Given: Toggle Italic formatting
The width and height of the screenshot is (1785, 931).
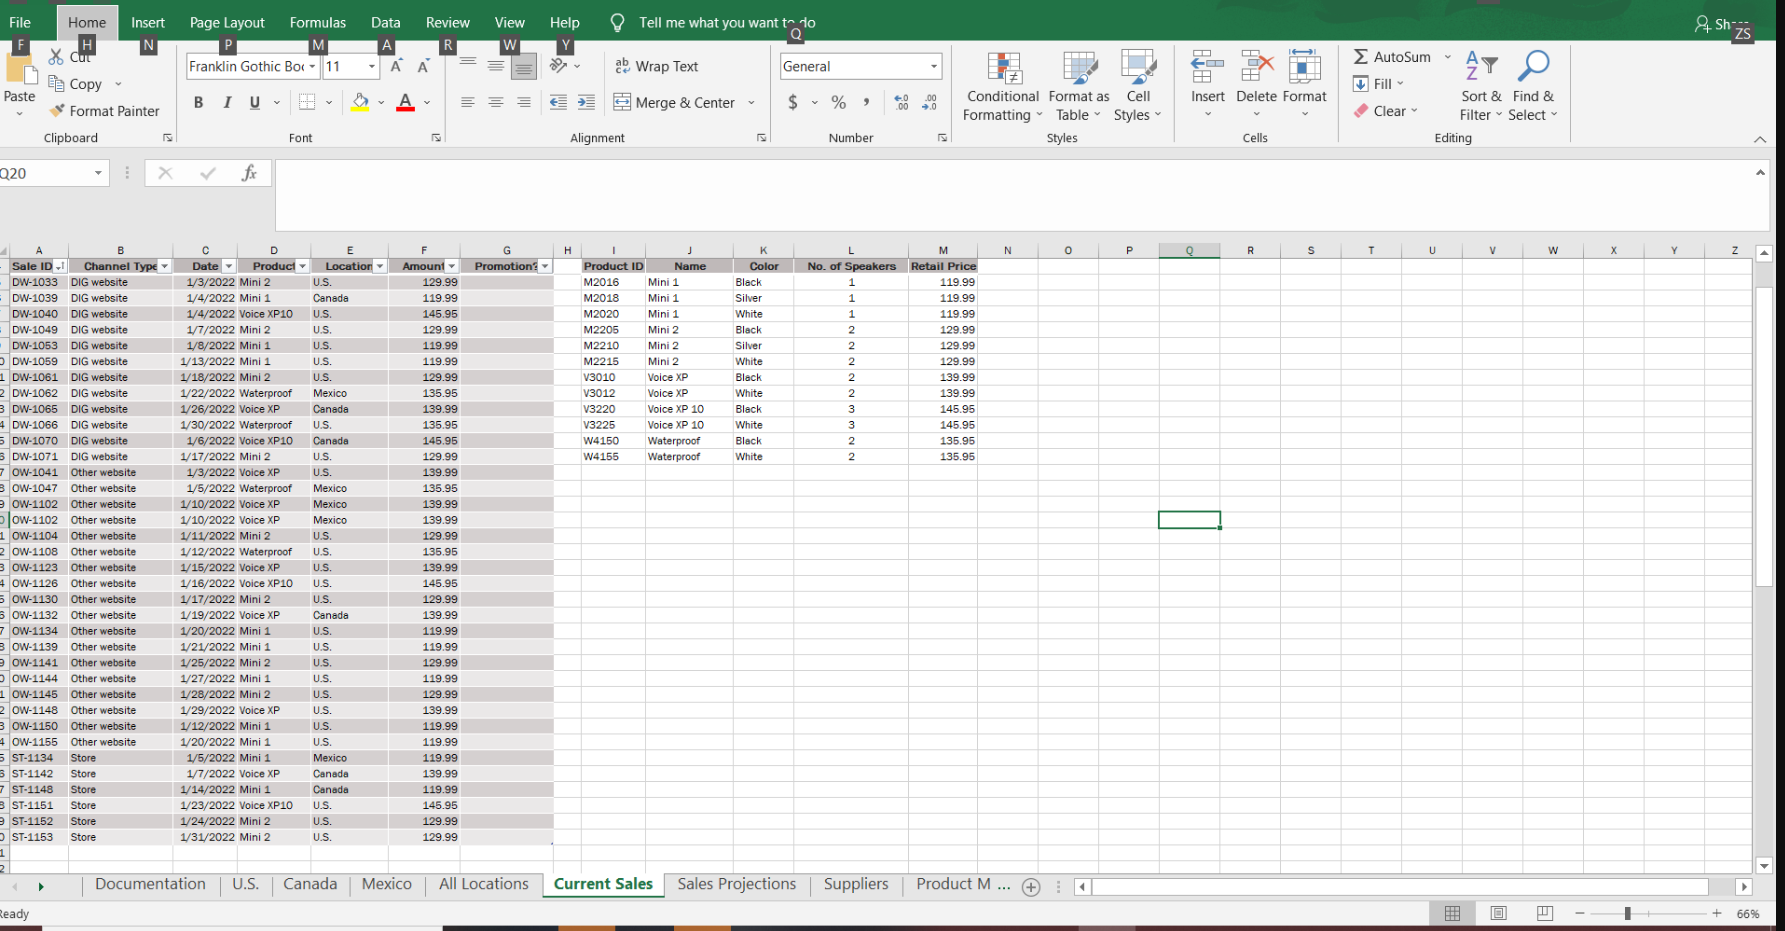Looking at the screenshot, I should tap(227, 102).
